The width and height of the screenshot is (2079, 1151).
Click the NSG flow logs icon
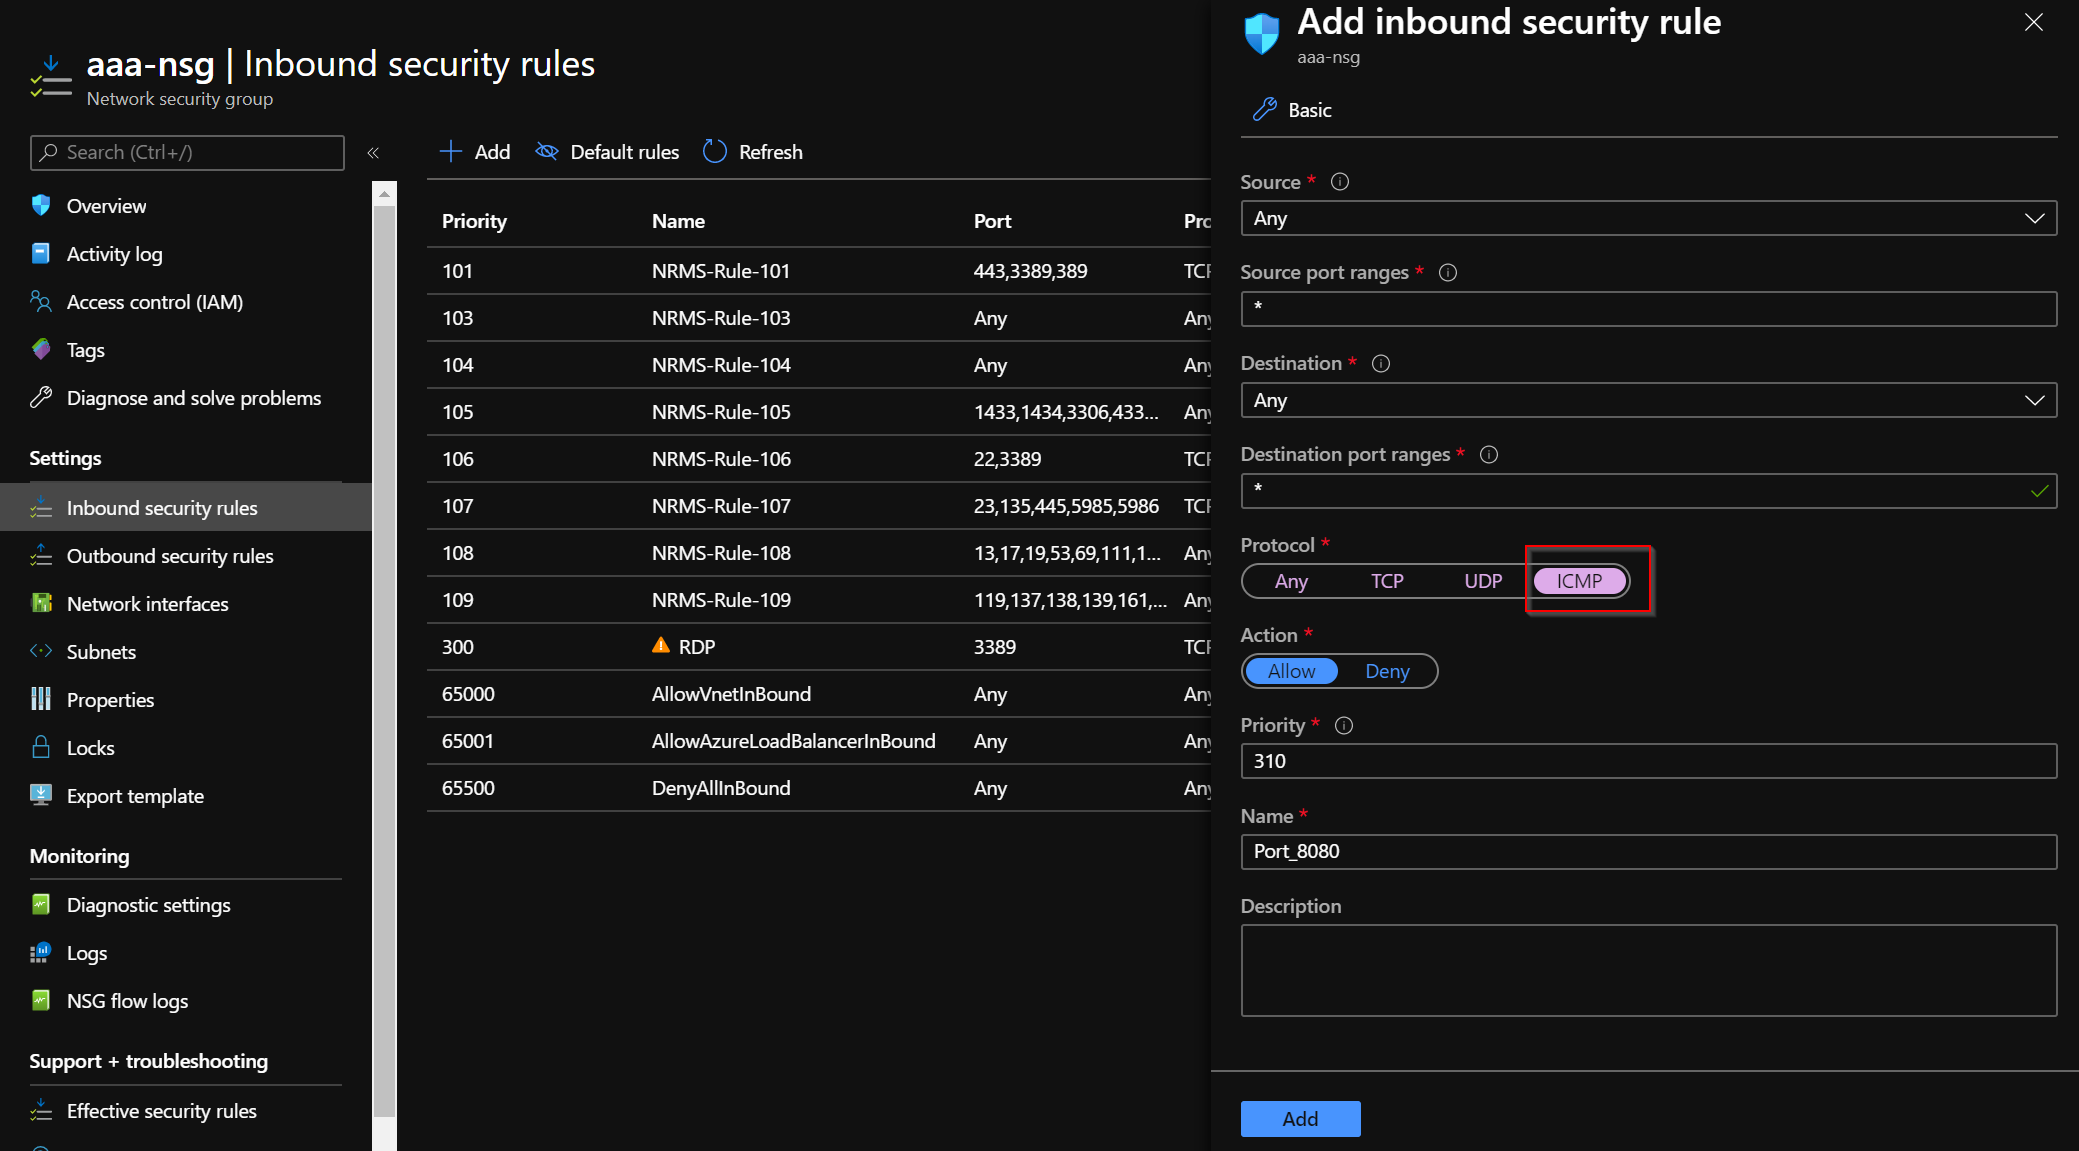pos(41,1000)
